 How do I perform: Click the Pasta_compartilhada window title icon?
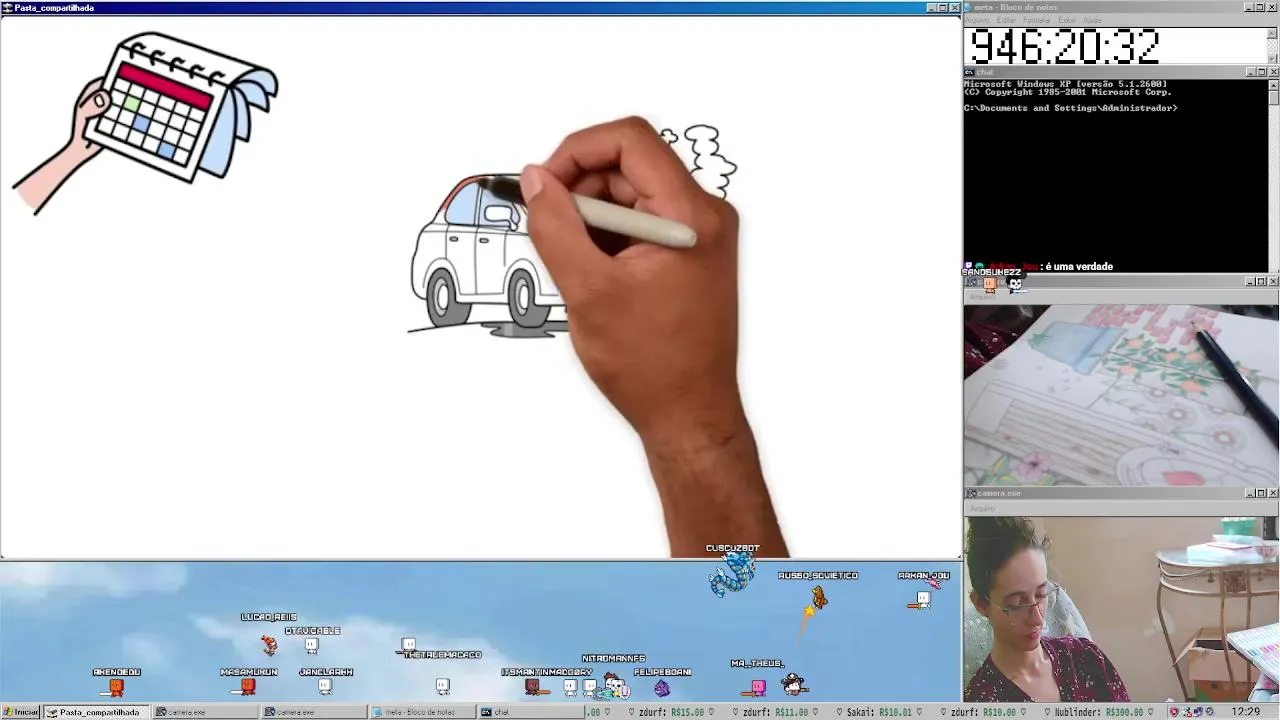pos(7,7)
